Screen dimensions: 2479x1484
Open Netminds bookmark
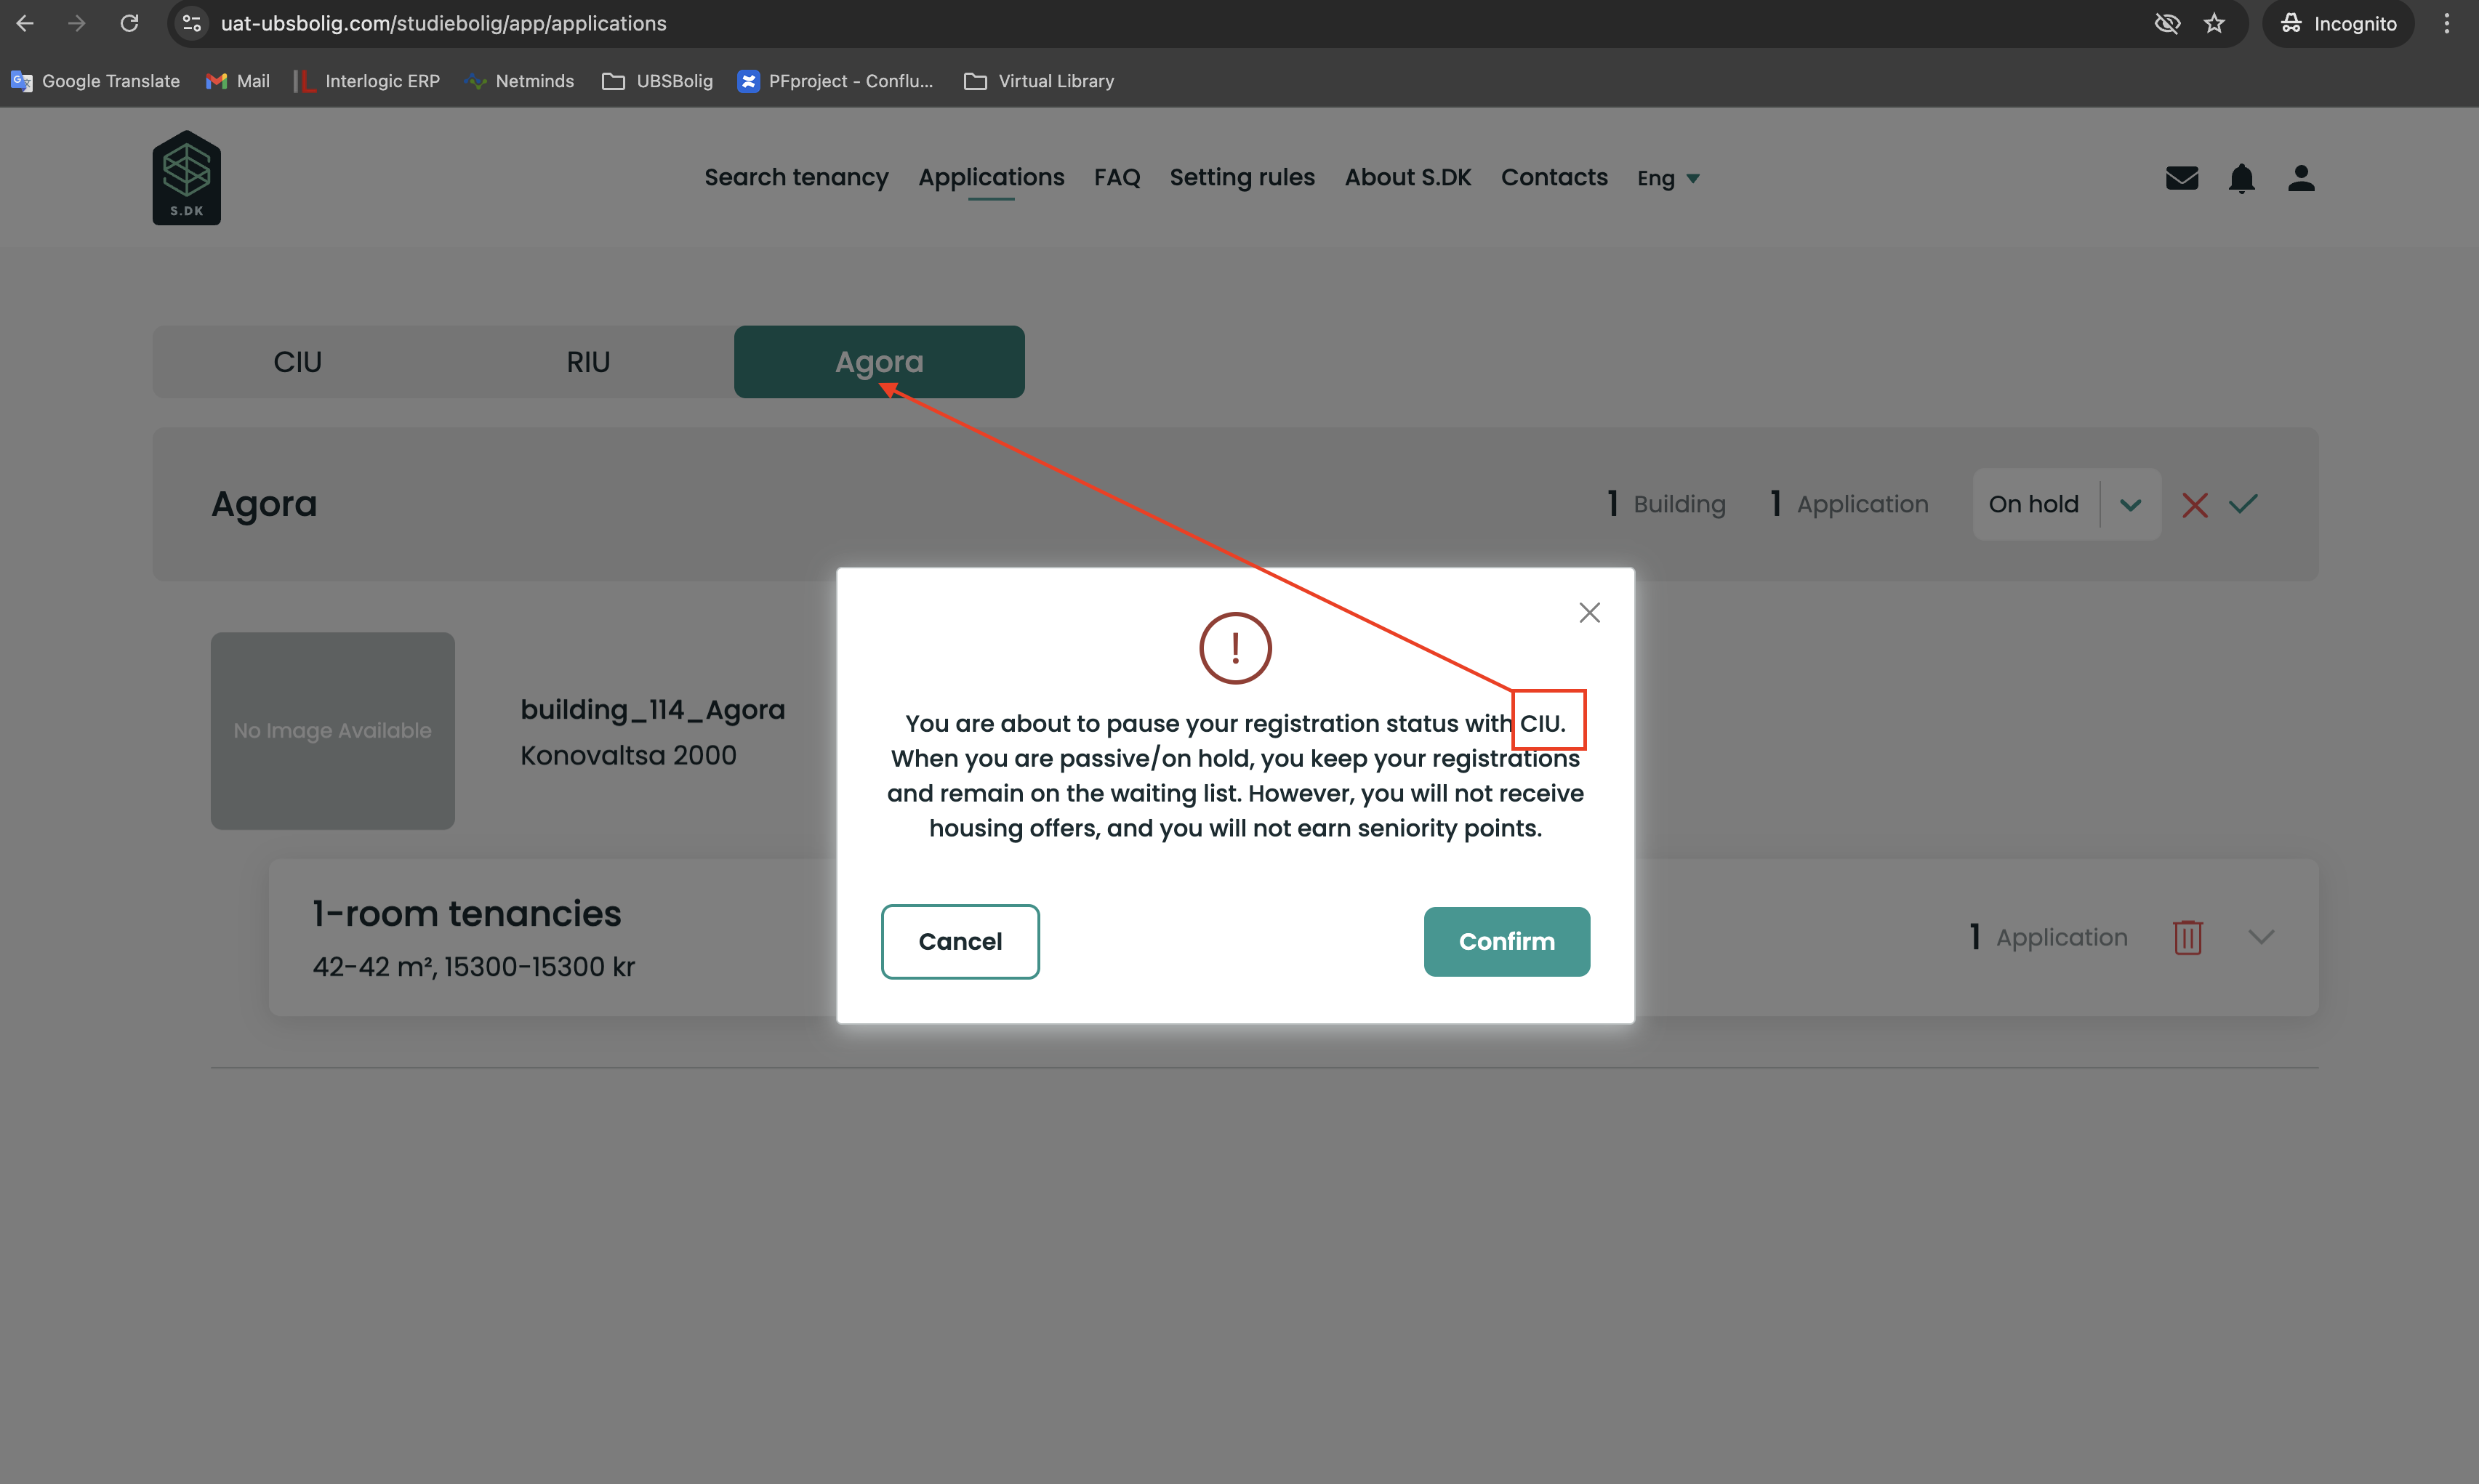[520, 81]
